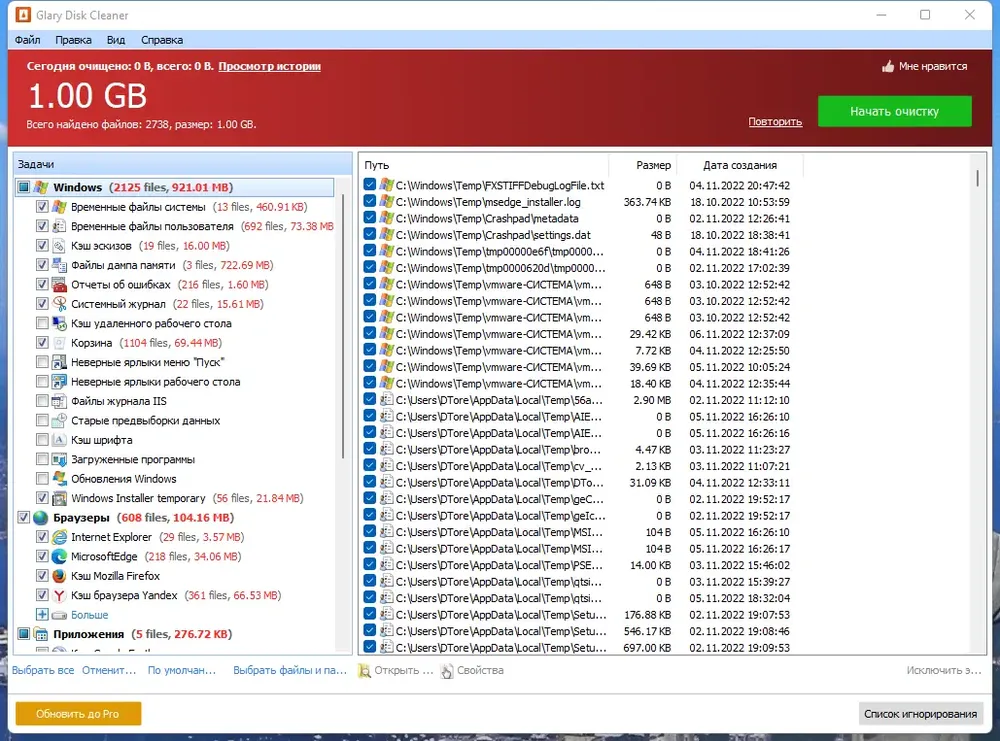The height and width of the screenshot is (741, 1000).
Task: Click the Отменит… link
Action: click(x=109, y=670)
